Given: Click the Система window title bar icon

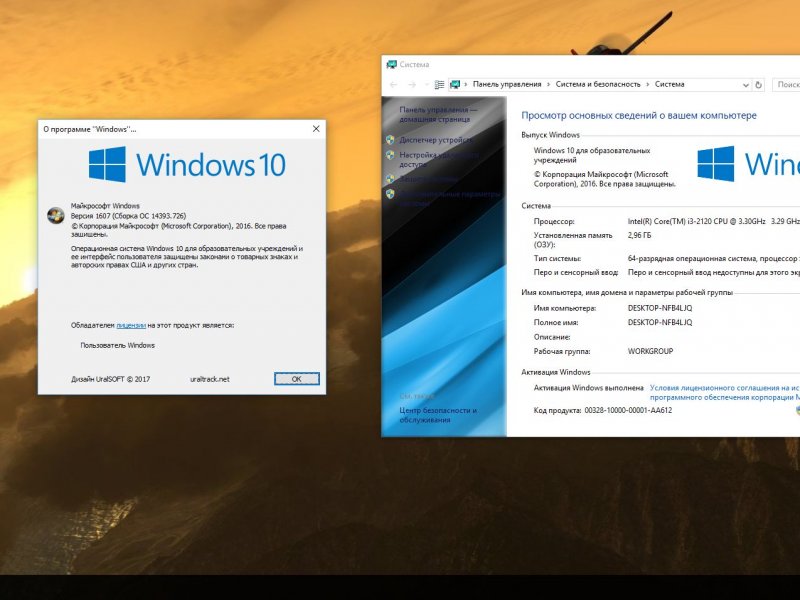Looking at the screenshot, I should pos(391,64).
